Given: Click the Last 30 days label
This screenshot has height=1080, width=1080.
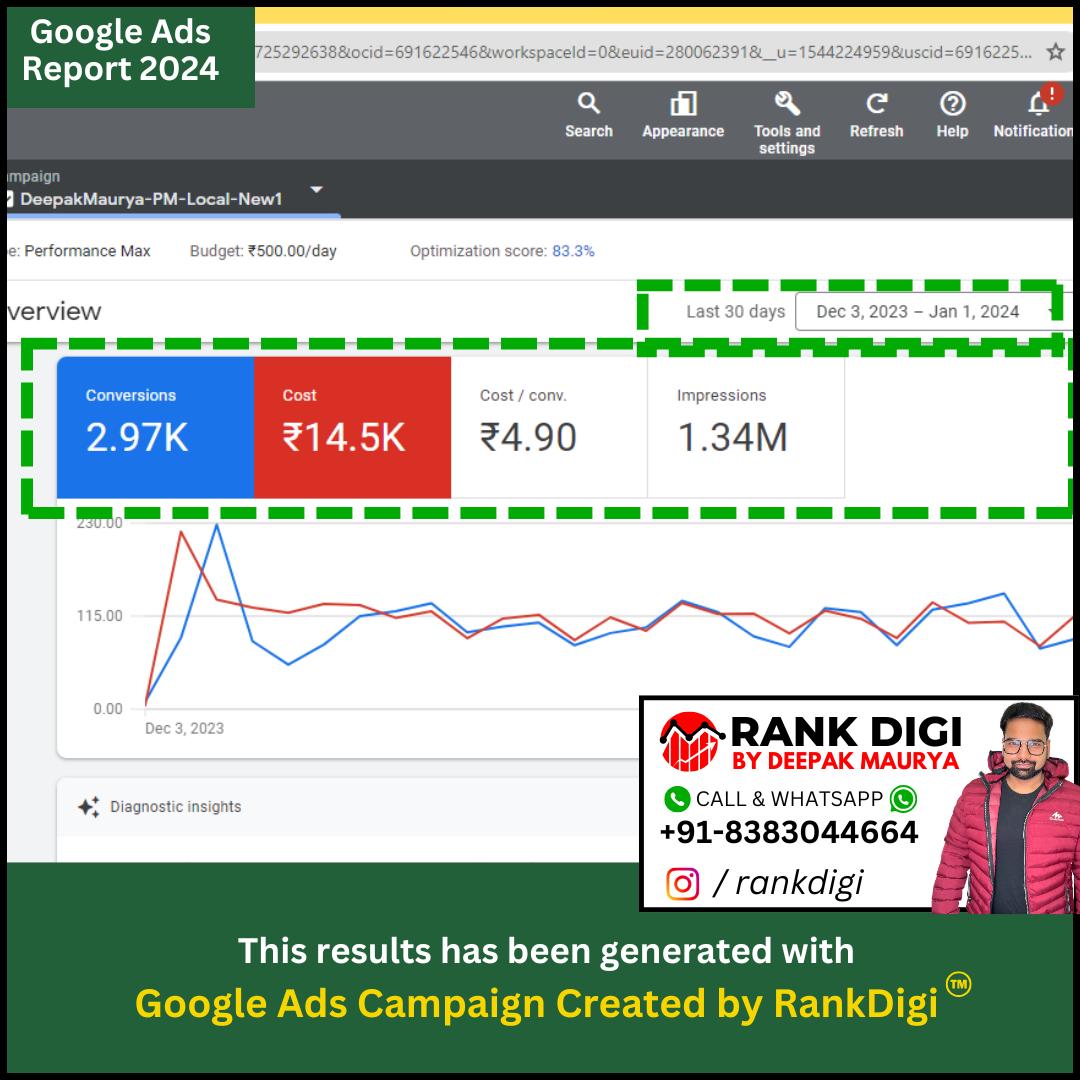Looking at the screenshot, I should pos(735,311).
